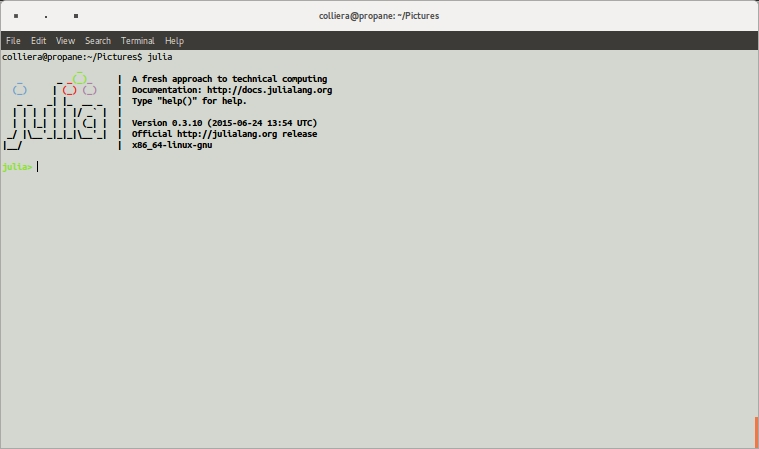This screenshot has width=759, height=449.
Task: Open the Search menu
Action: 98,41
